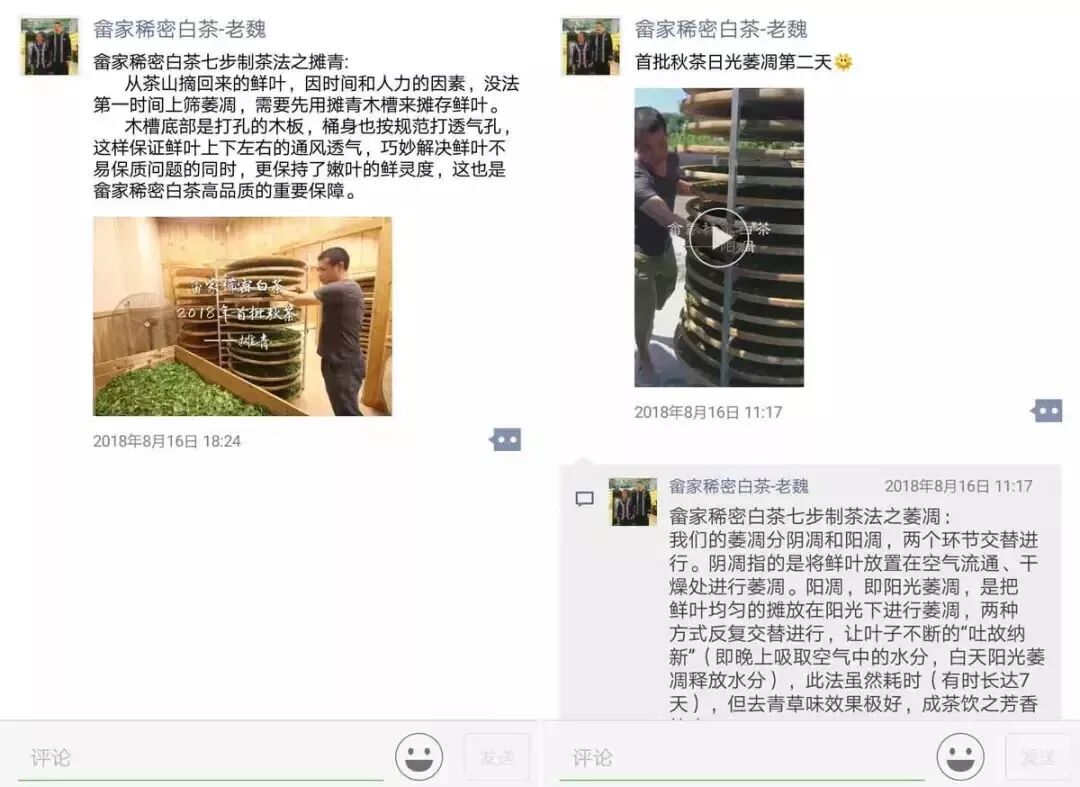Focus the right 评论 input field
The image size is (1080, 787).
pos(742,757)
